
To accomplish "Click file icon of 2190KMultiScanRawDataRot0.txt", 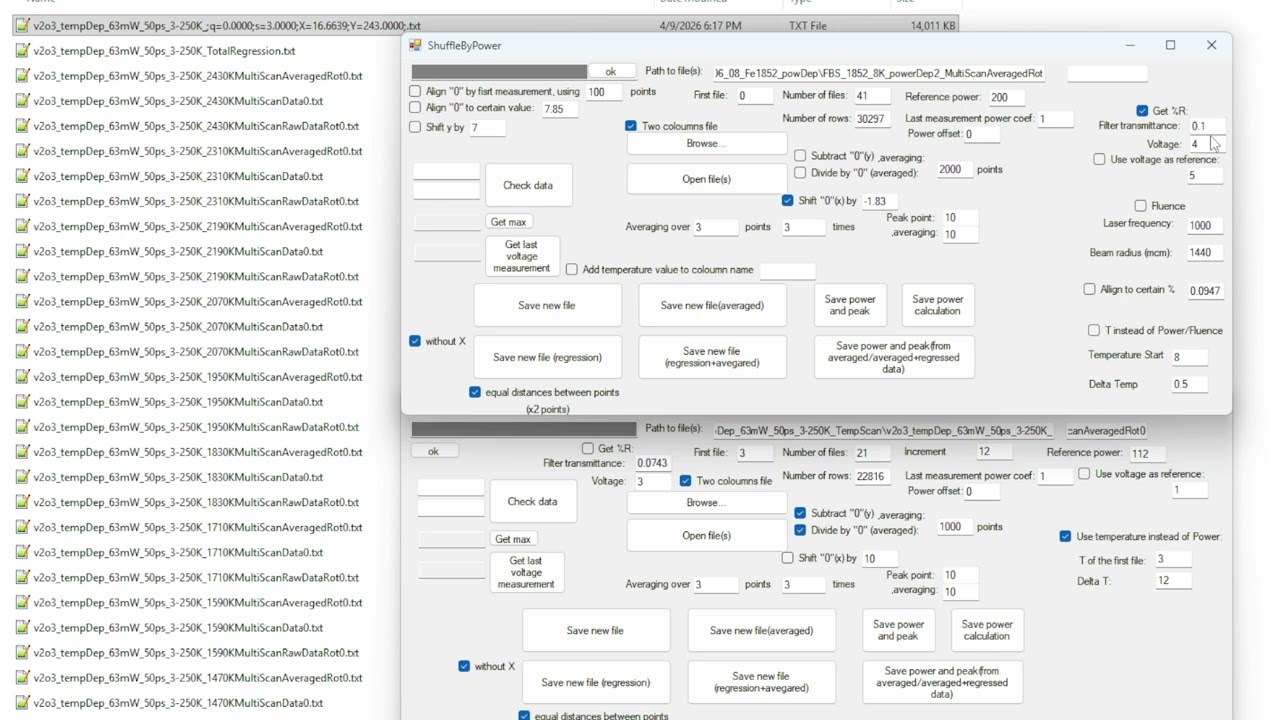I will click(x=22, y=276).
